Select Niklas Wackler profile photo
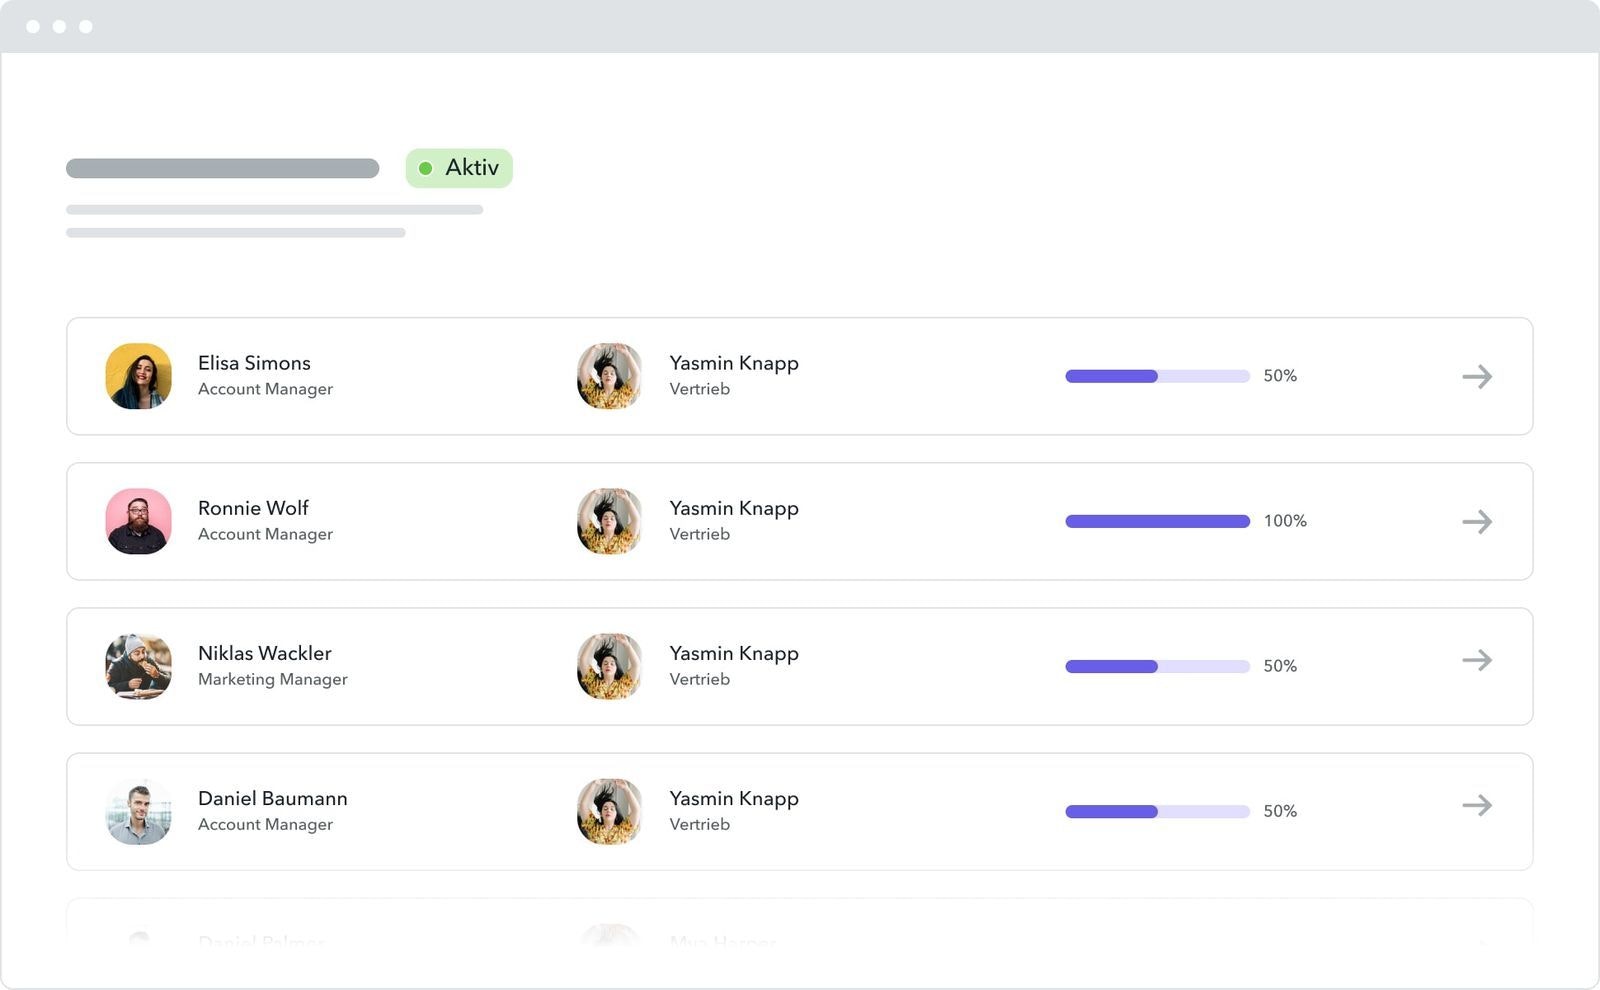 point(139,667)
